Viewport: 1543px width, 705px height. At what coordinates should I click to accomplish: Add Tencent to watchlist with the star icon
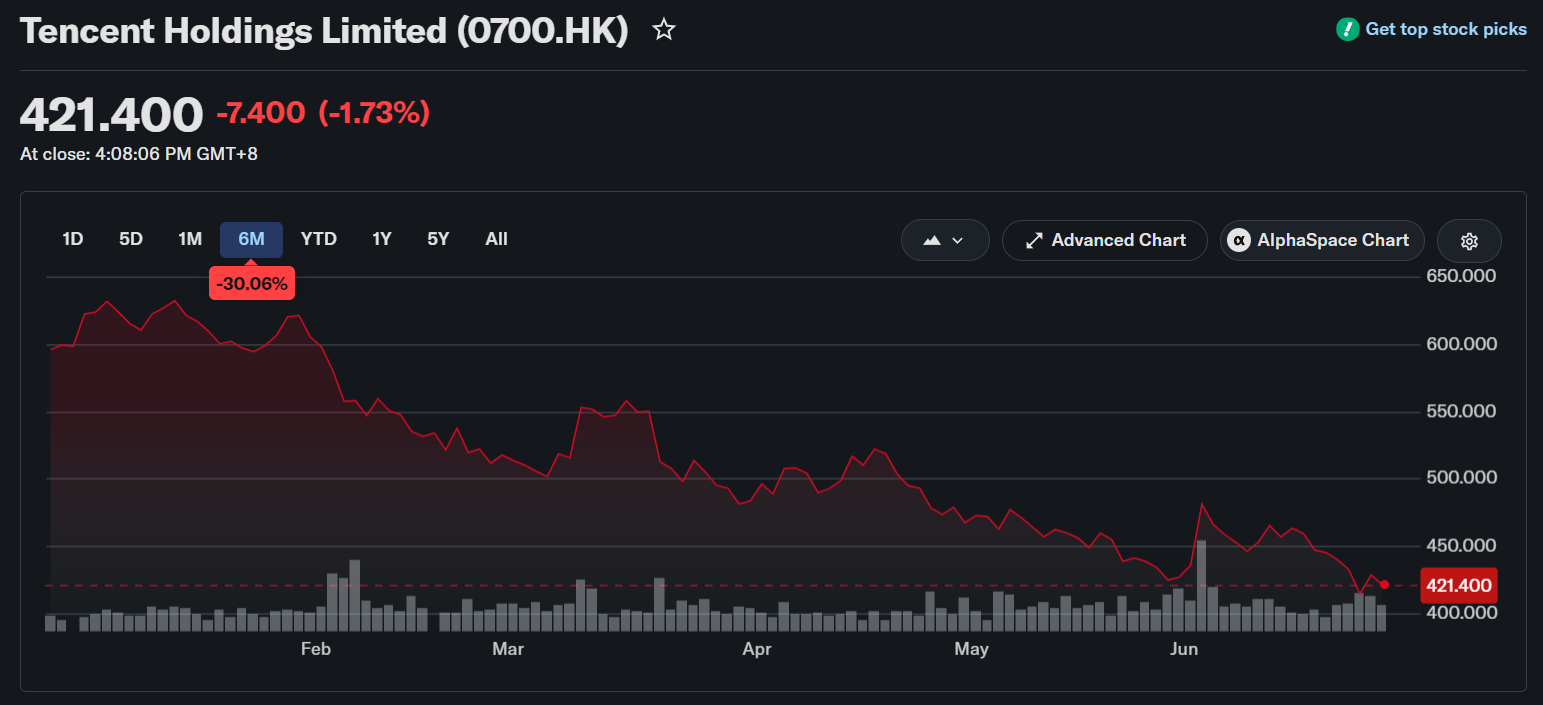coord(663,30)
